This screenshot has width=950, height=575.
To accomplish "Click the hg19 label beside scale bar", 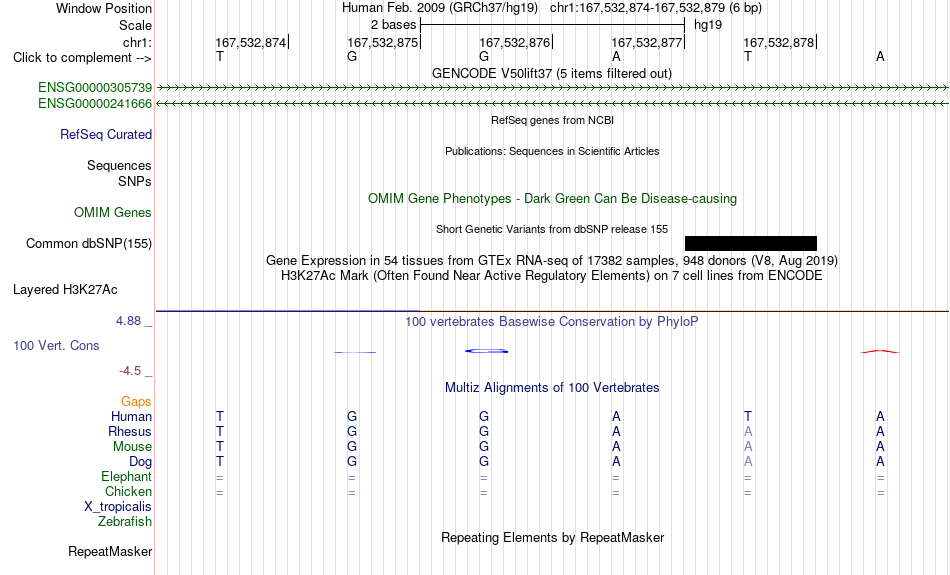I will [708, 25].
